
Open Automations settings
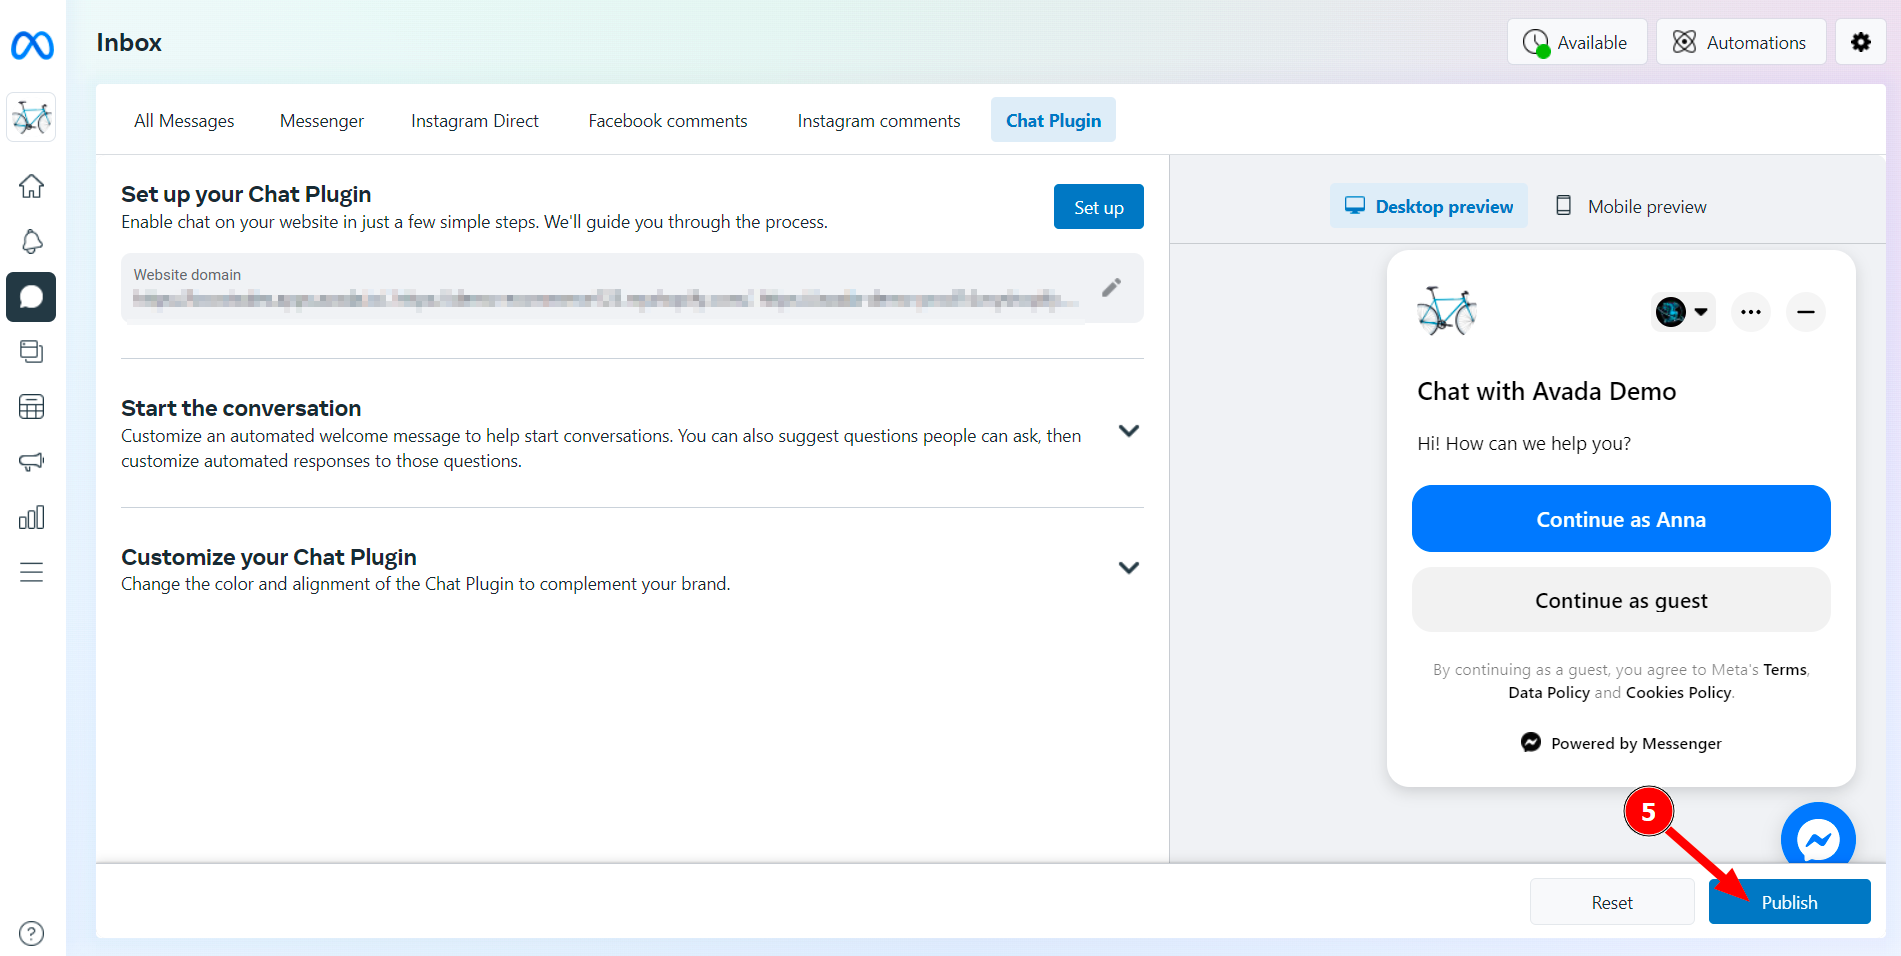(1741, 42)
